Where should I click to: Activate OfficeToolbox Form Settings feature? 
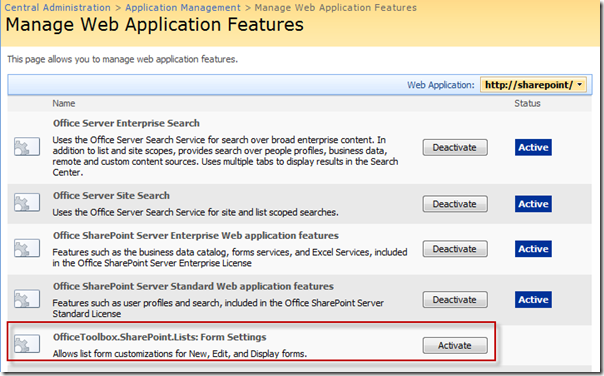click(x=455, y=346)
